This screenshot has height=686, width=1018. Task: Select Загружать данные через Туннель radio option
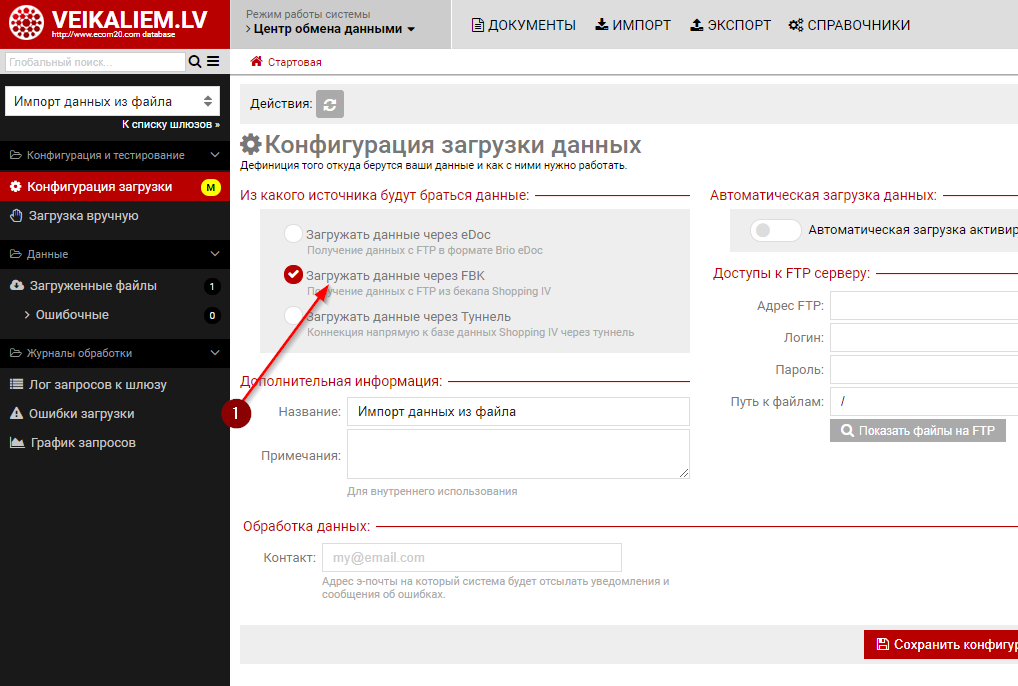[x=293, y=316]
